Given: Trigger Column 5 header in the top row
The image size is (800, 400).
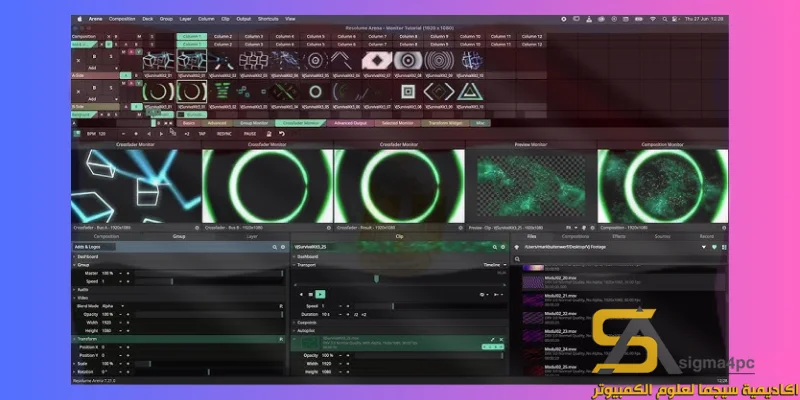Looking at the screenshot, I should (315, 37).
